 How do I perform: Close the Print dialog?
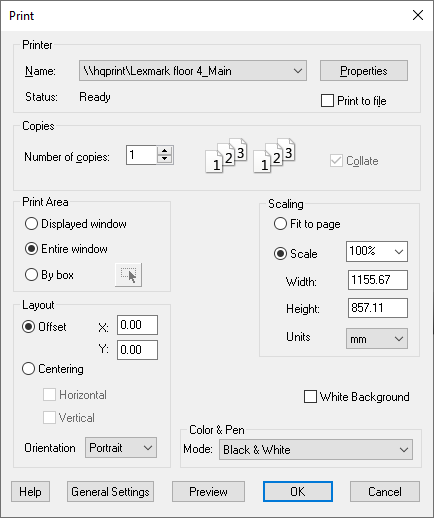[418, 15]
